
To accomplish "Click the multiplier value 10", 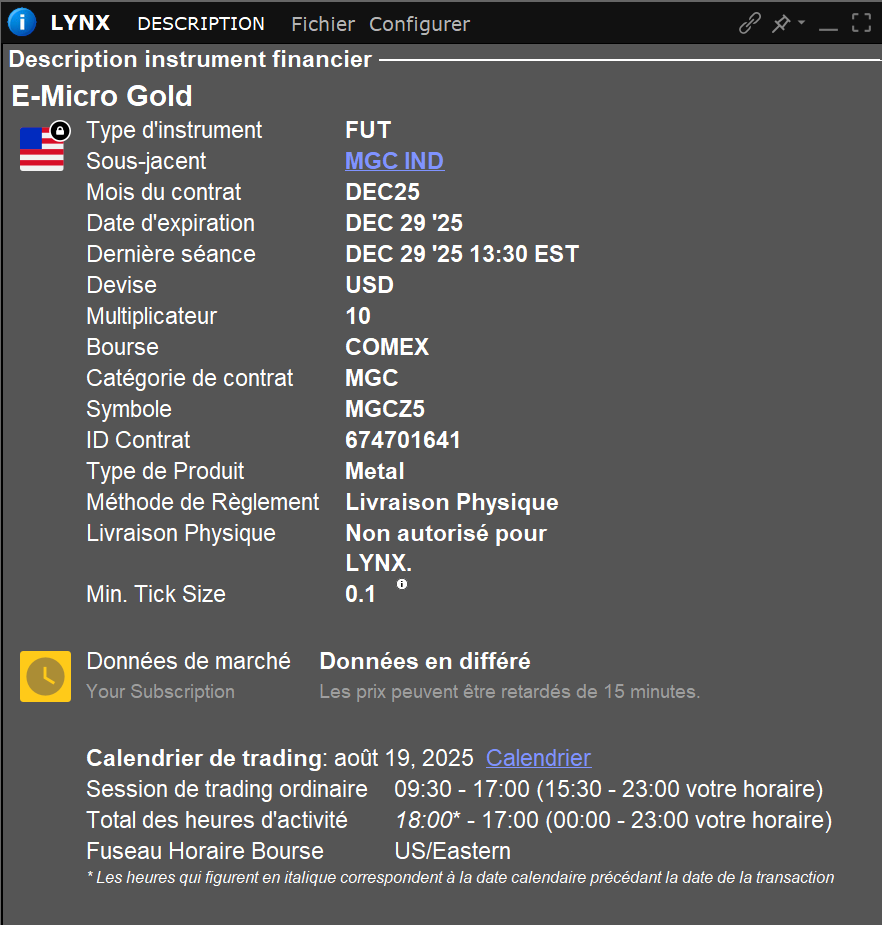I will (358, 316).
